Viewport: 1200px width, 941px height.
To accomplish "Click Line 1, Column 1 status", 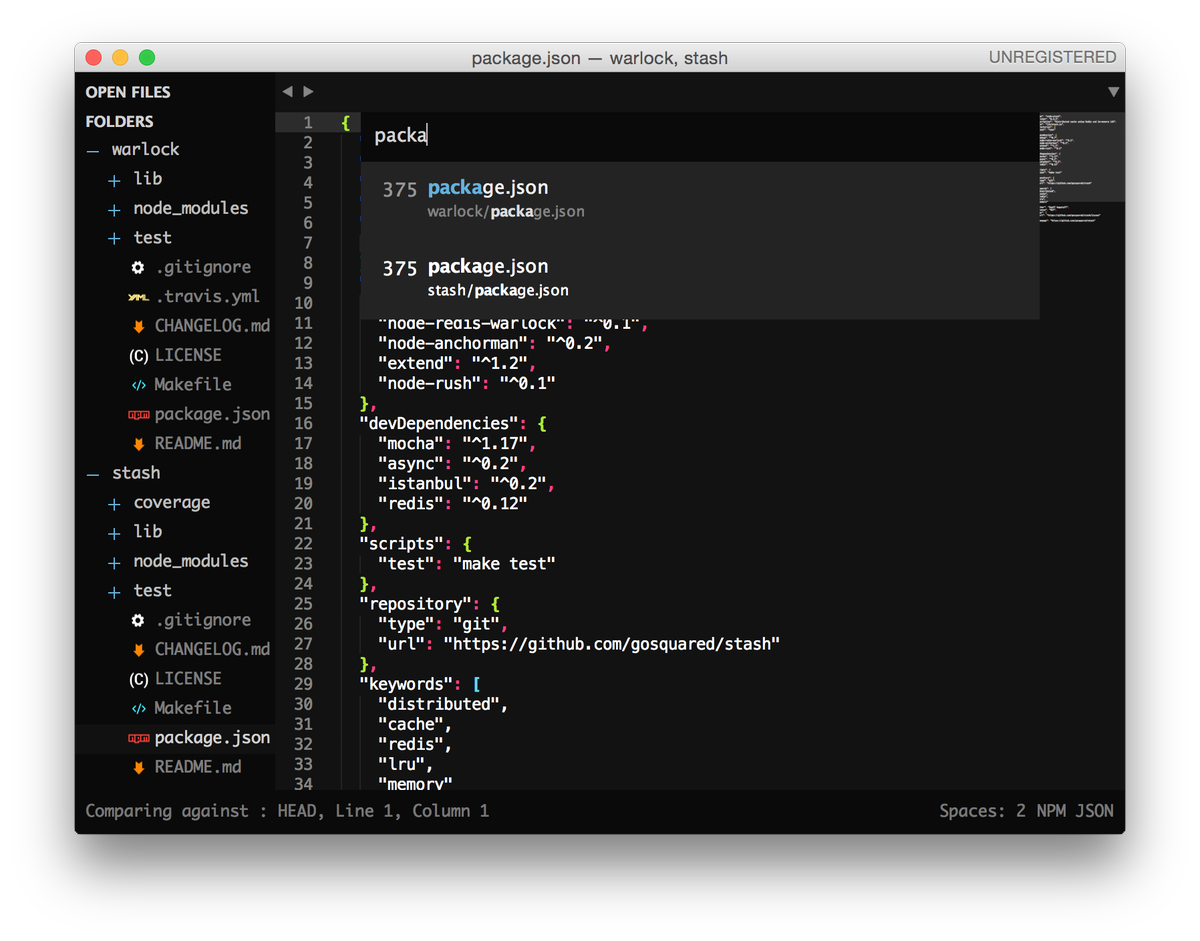I will click(412, 811).
